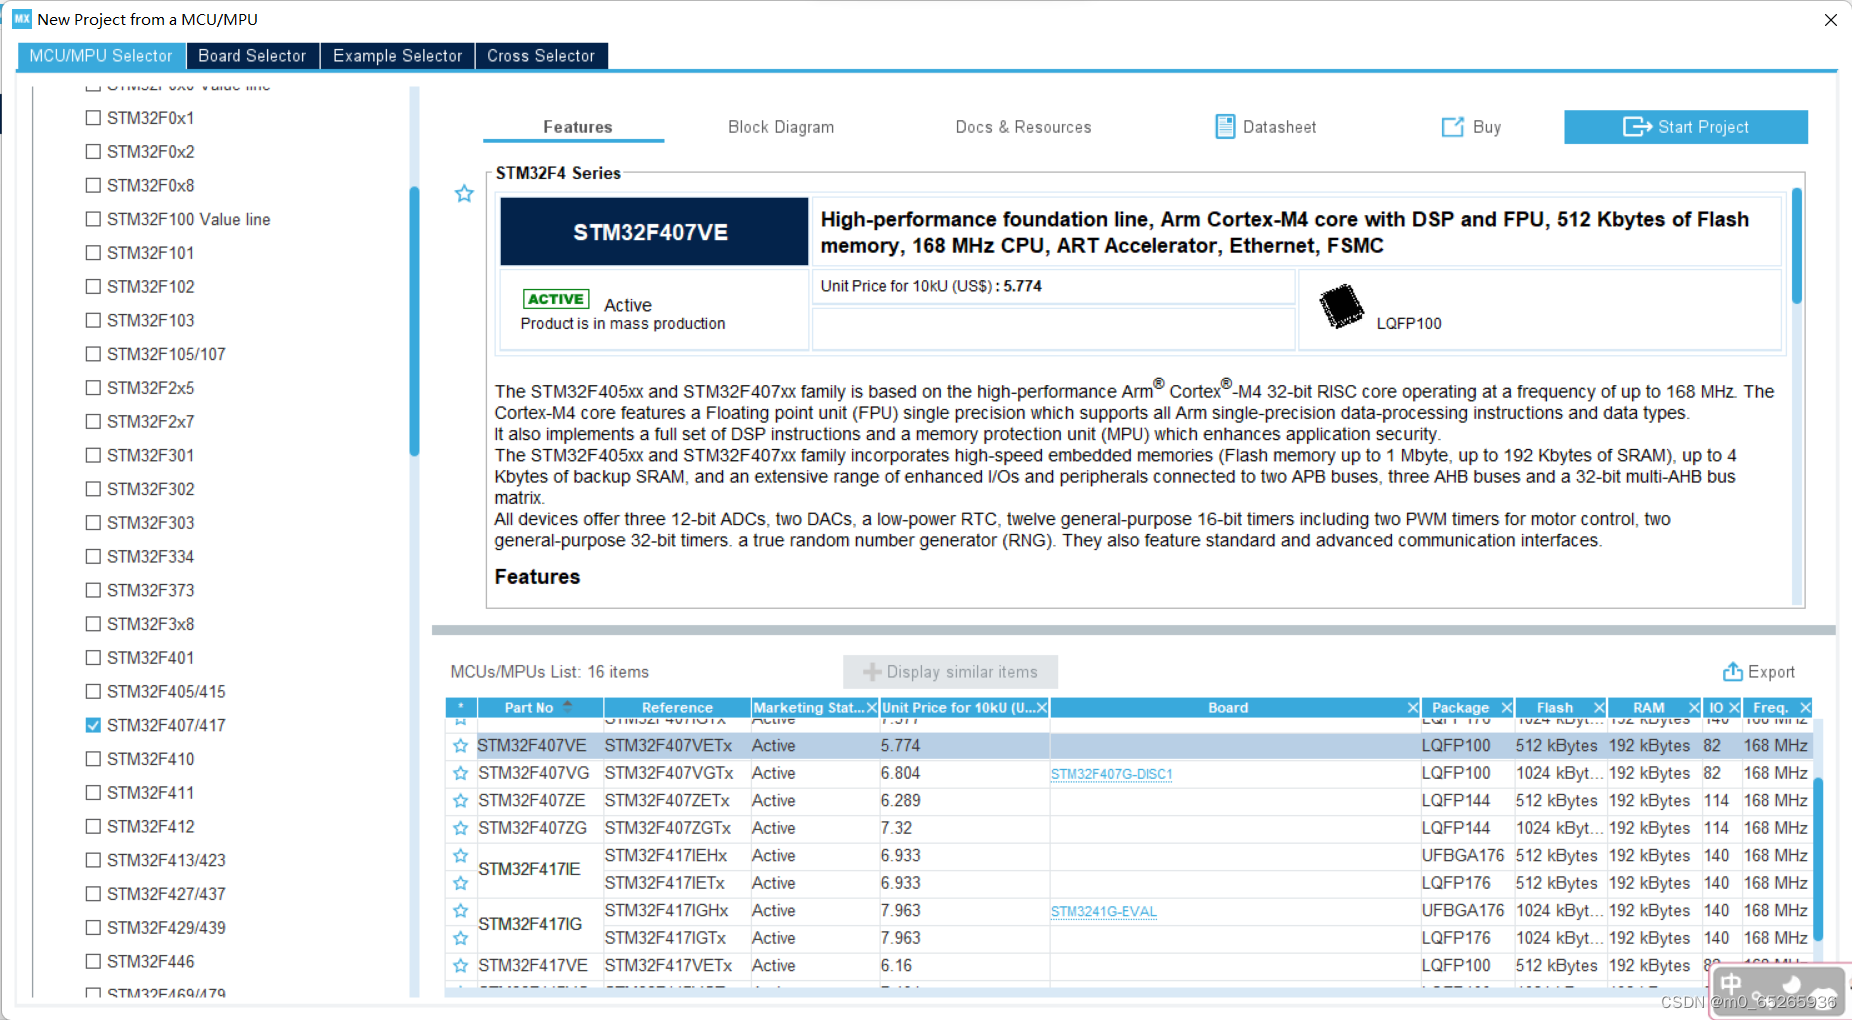Viewport: 1852px width, 1020px height.
Task: Click the description panel vertical scrollbar
Action: coord(1797,245)
